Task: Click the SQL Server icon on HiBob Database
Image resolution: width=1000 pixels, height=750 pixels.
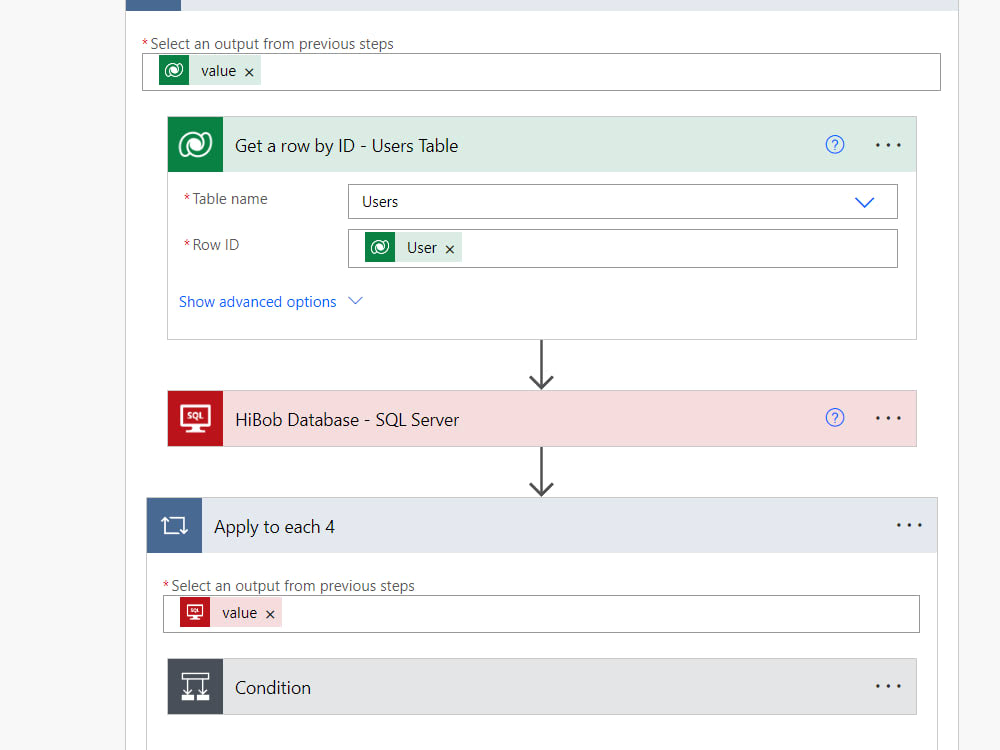Action: pos(195,419)
